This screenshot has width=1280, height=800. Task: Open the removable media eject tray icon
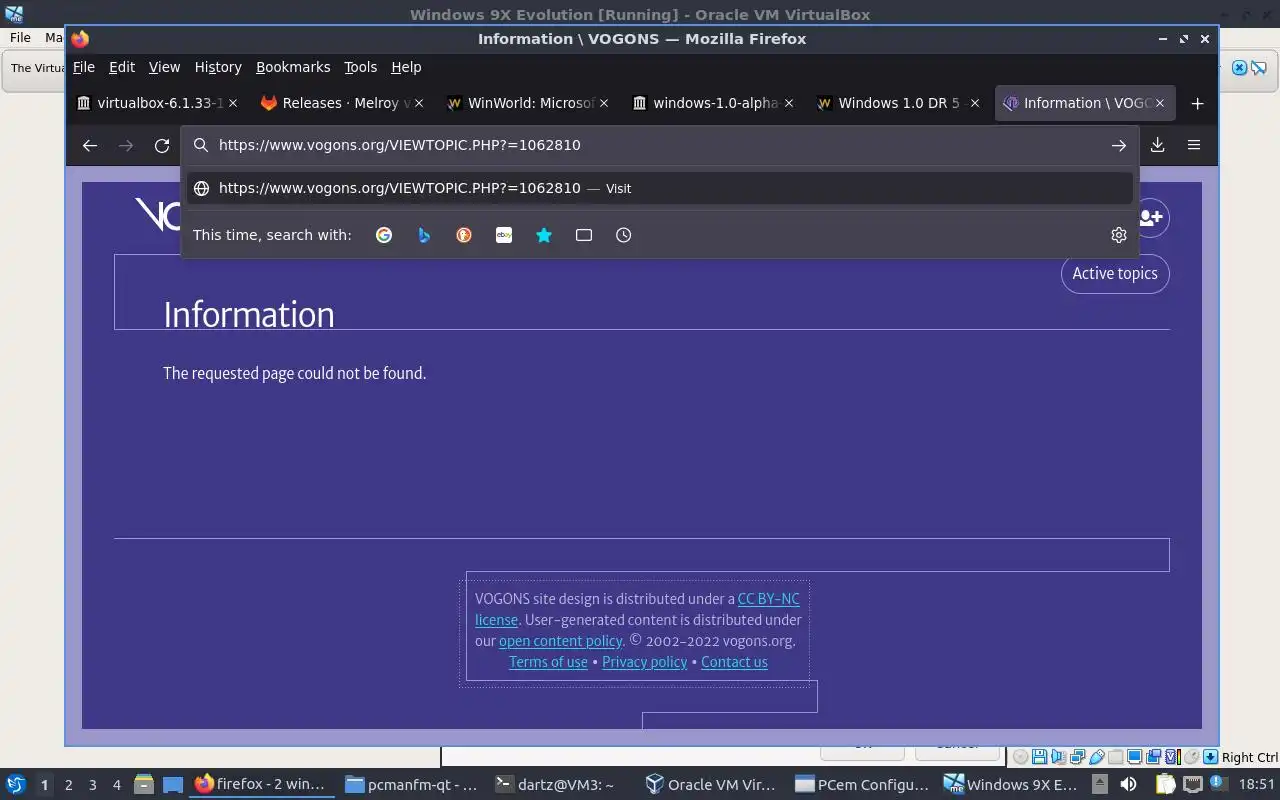(x=1100, y=784)
